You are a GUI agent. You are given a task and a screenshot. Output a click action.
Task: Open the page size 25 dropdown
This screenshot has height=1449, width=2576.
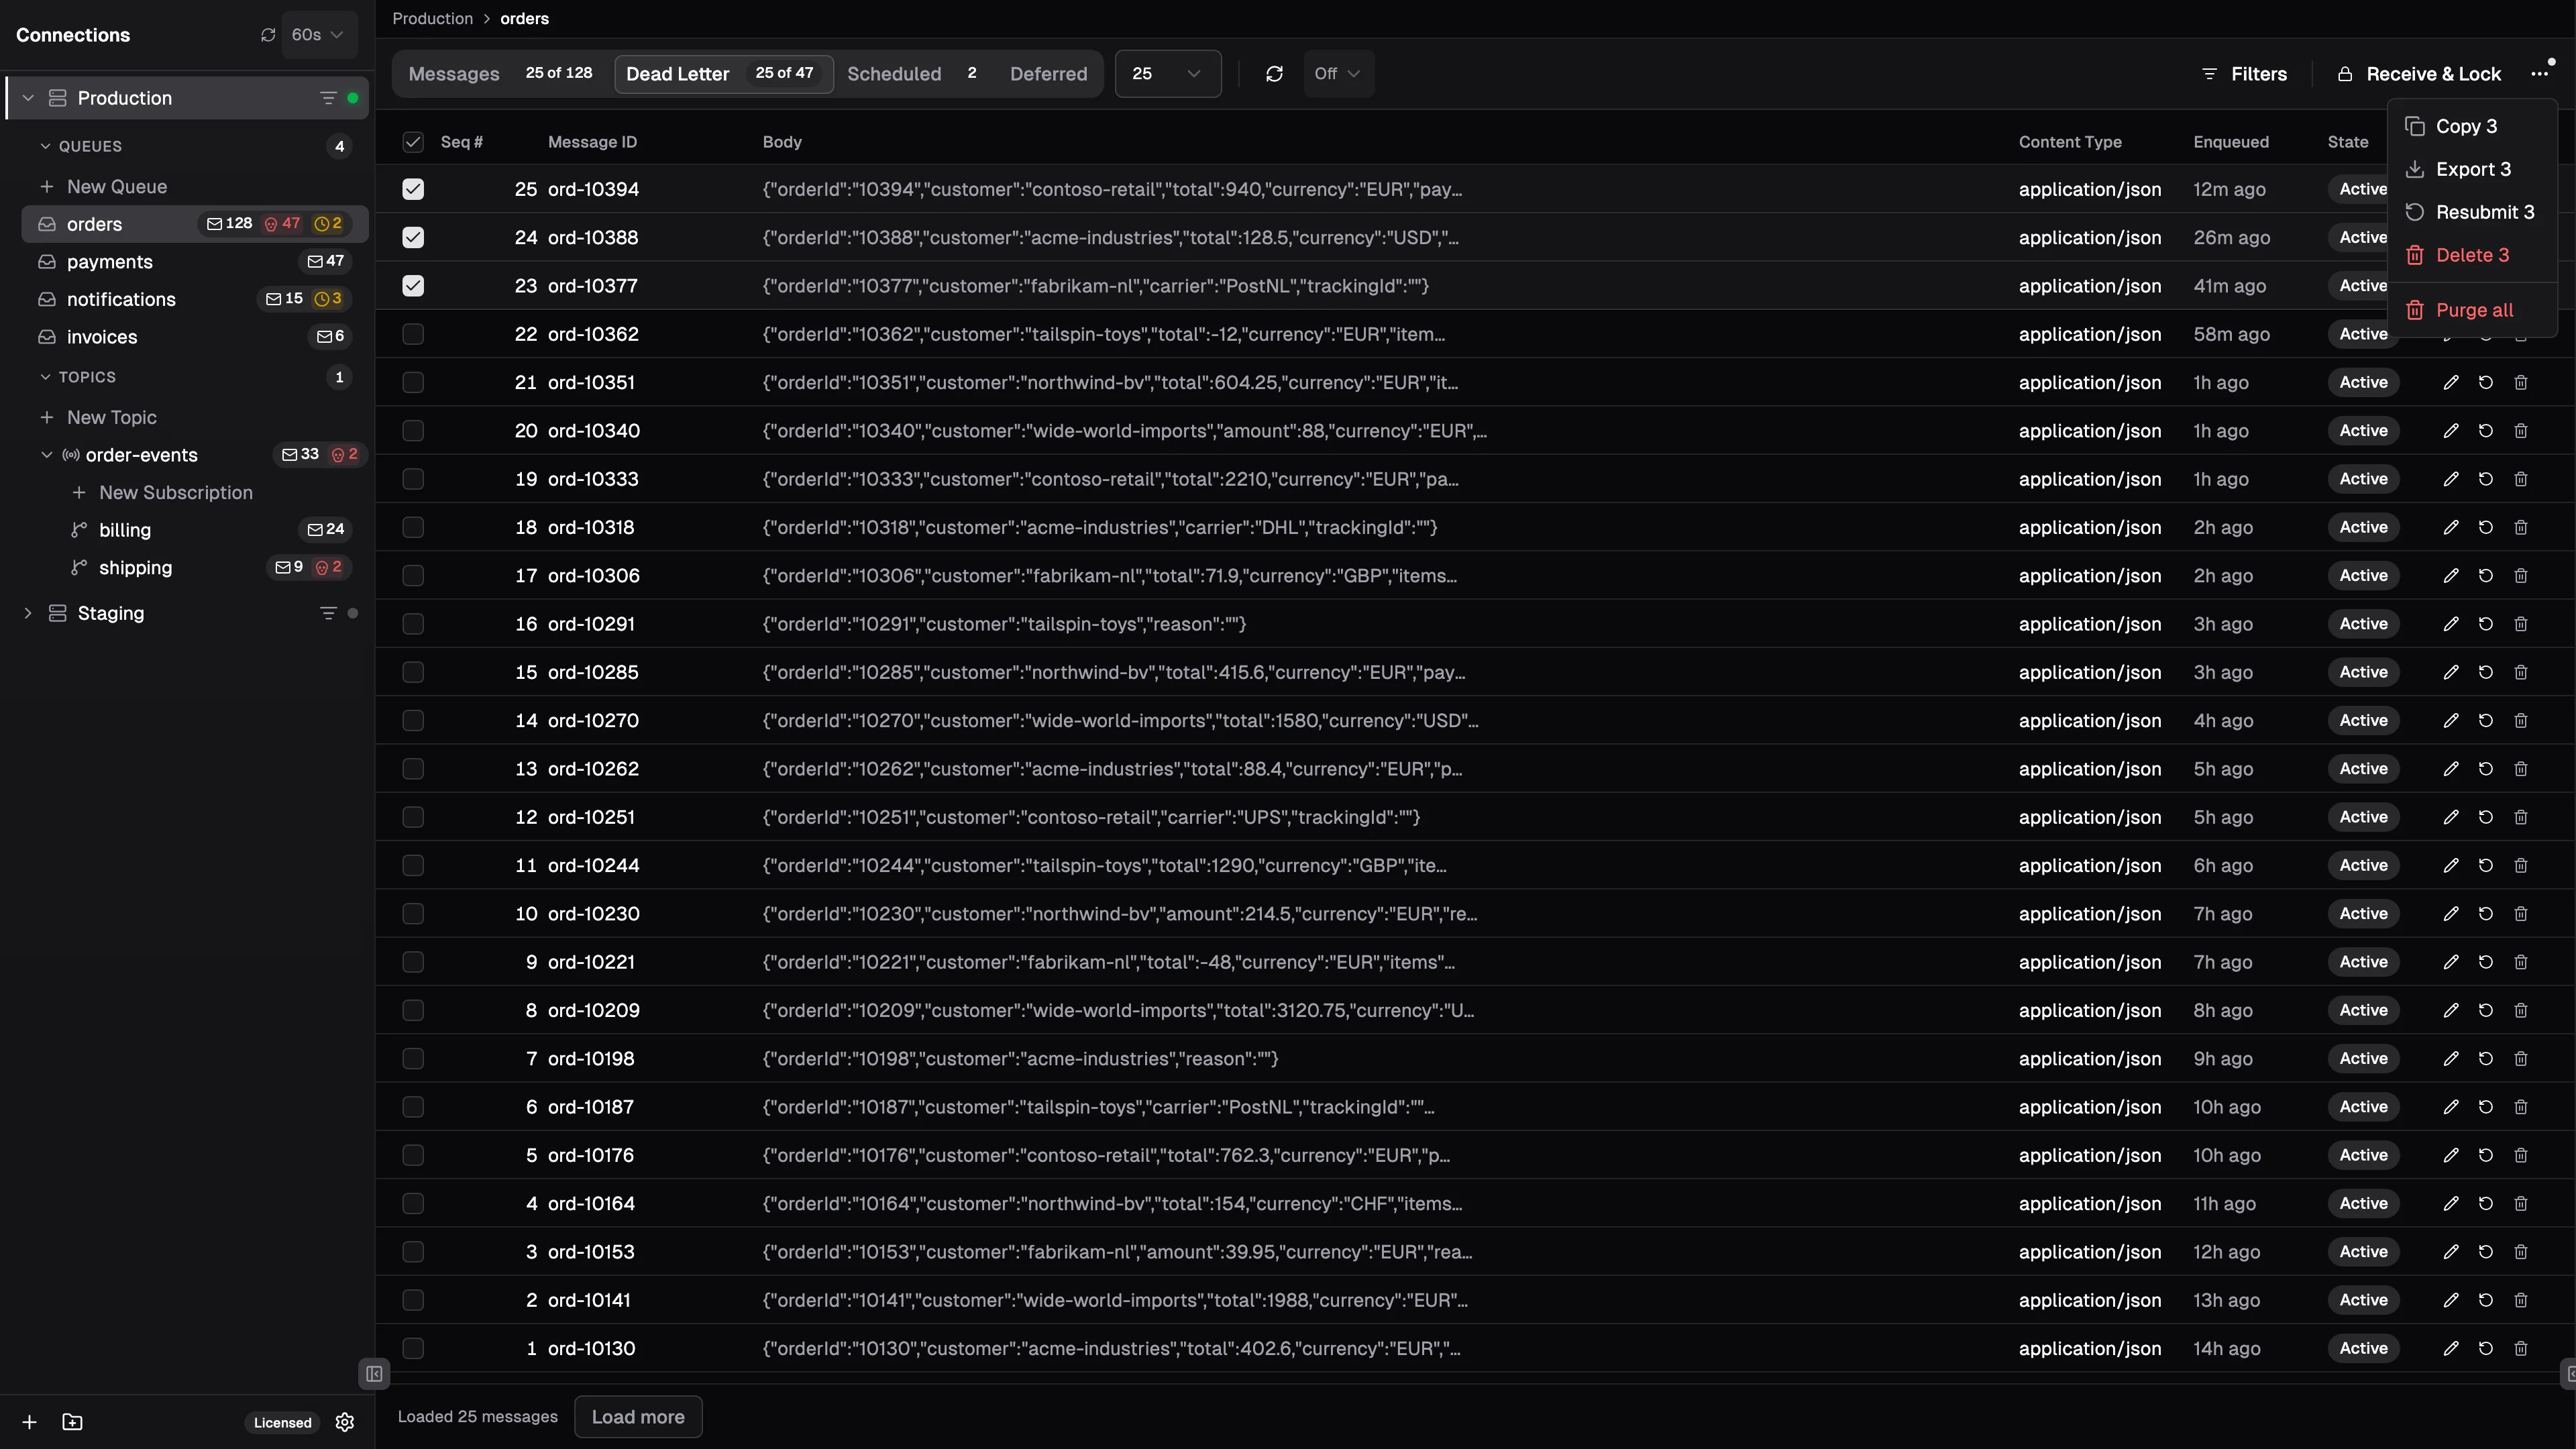pos(1167,74)
